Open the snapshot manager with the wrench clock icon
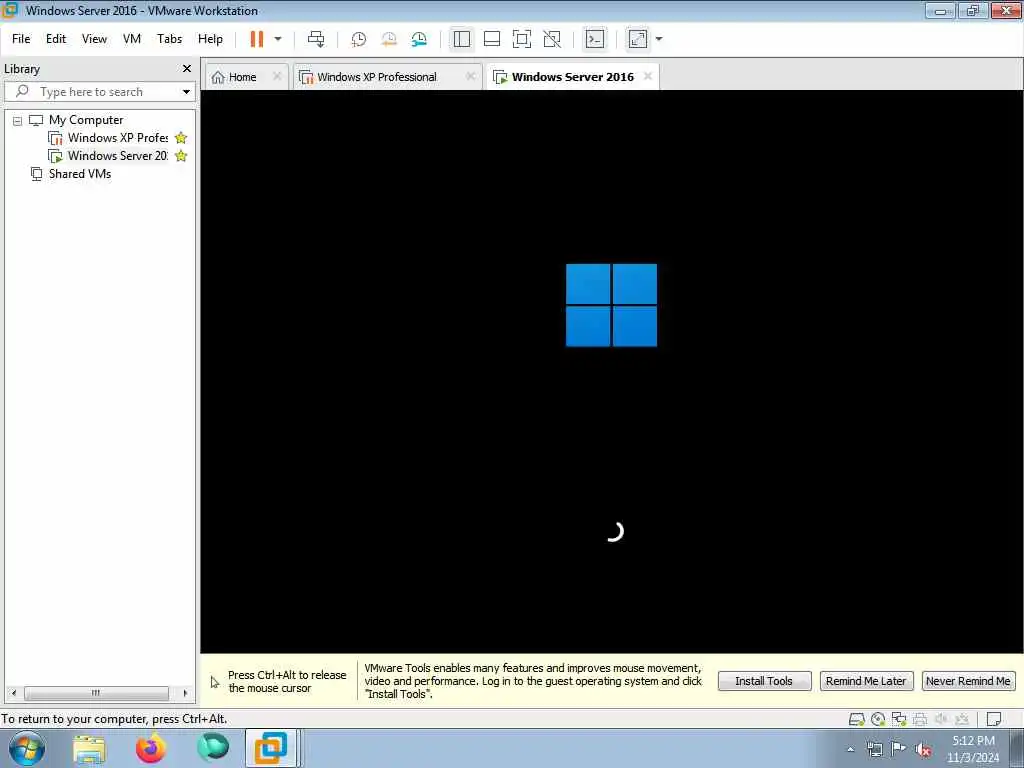Image resolution: width=1024 pixels, height=768 pixels. [x=419, y=39]
